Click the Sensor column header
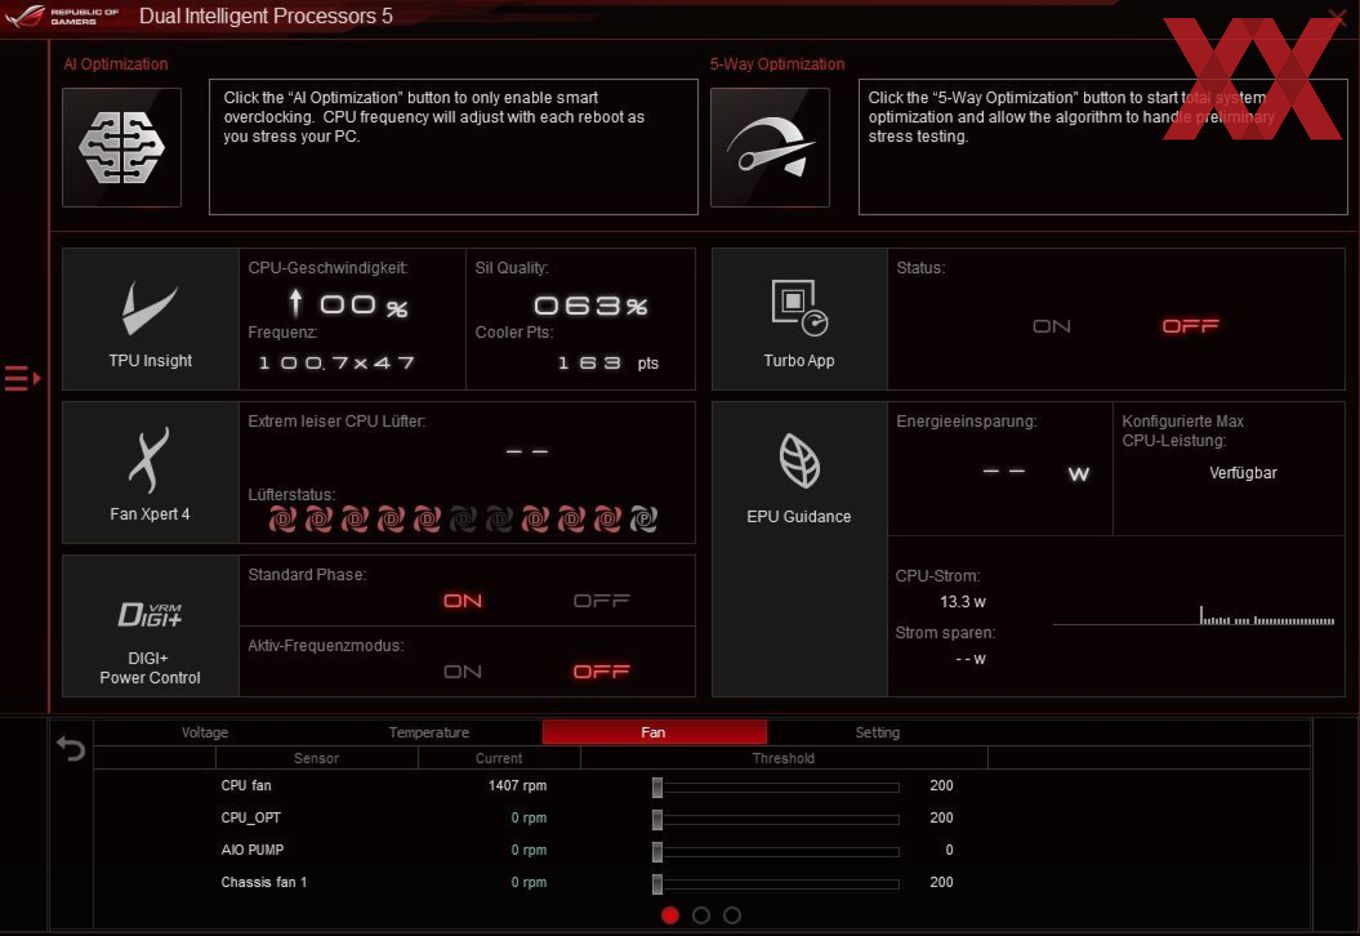 pyautogui.click(x=316, y=758)
